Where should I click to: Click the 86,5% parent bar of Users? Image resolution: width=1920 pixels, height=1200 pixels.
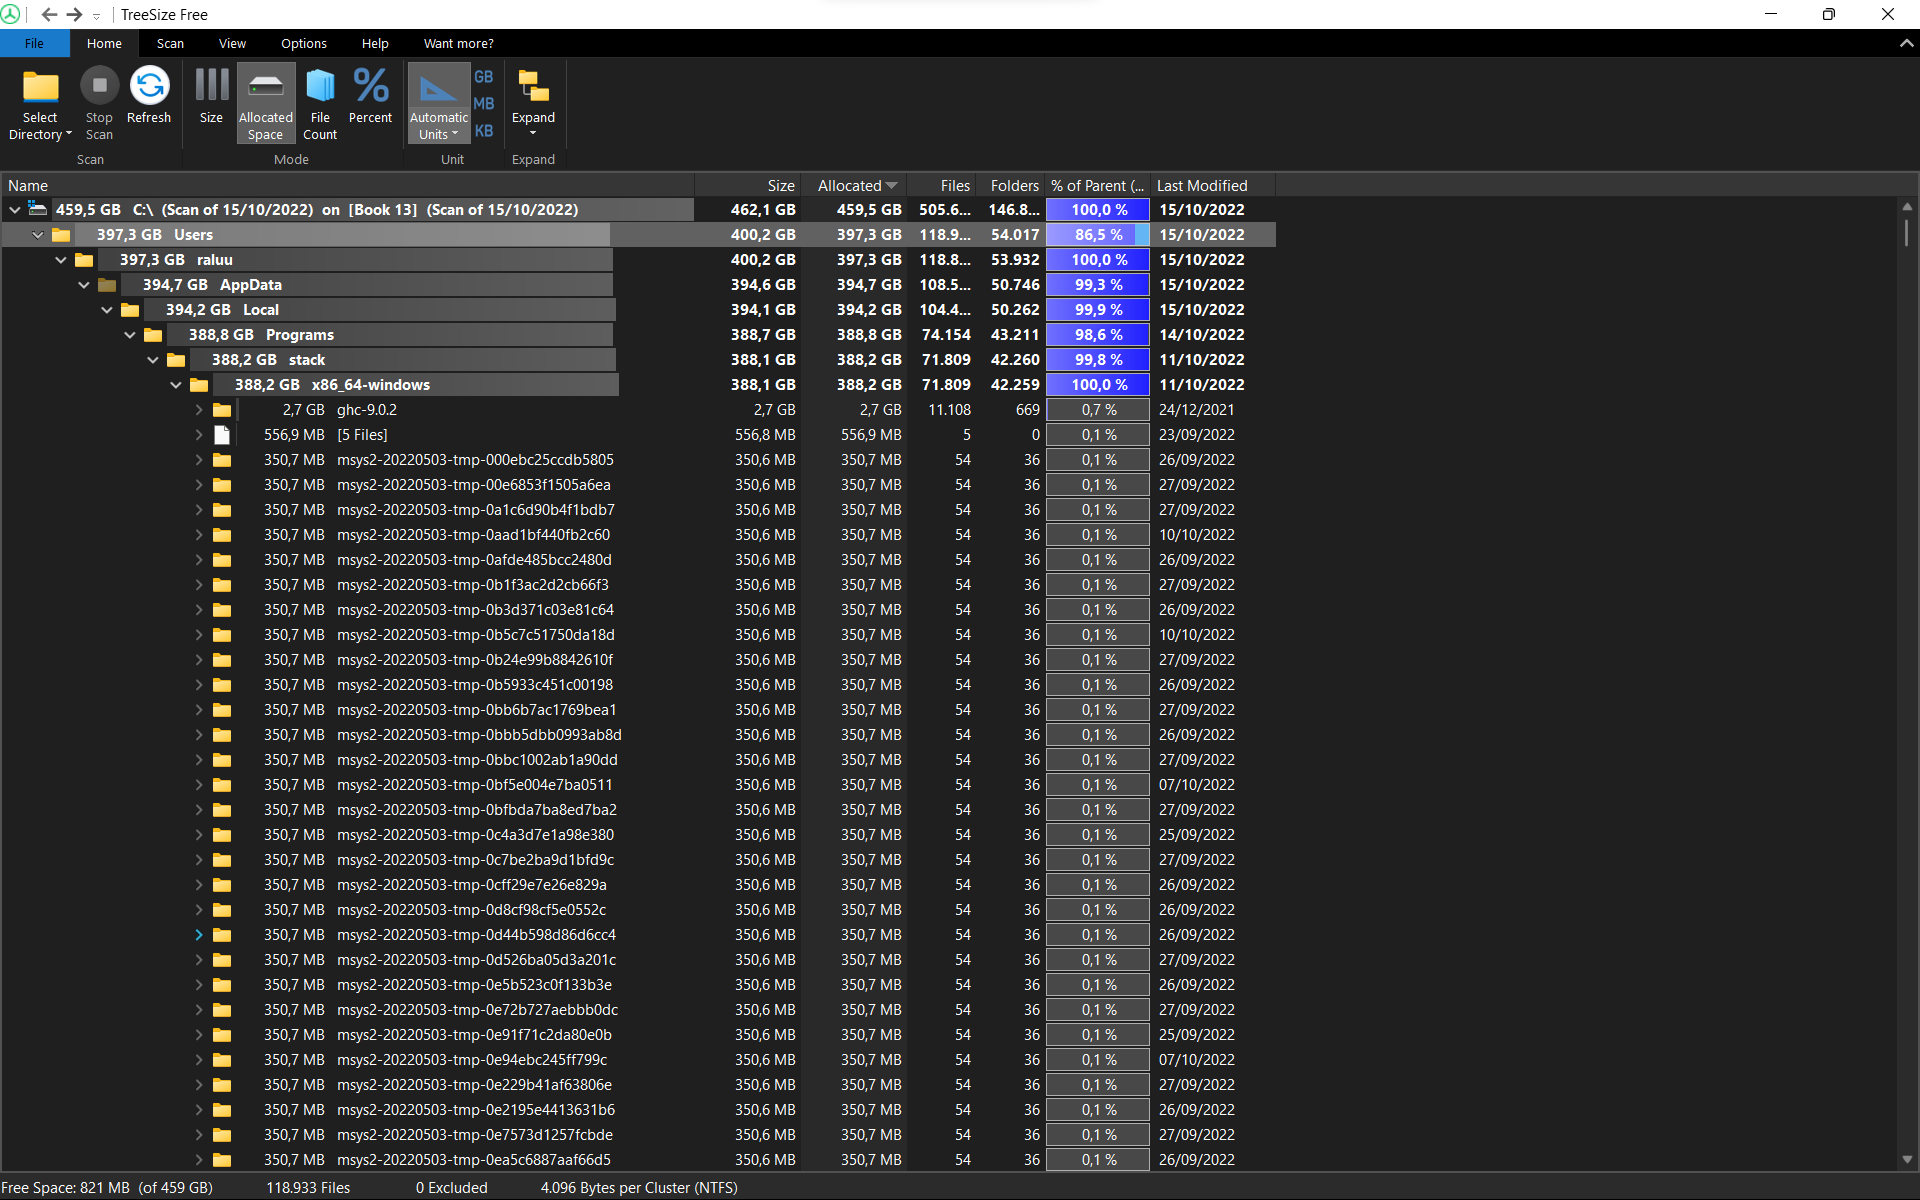[1097, 234]
